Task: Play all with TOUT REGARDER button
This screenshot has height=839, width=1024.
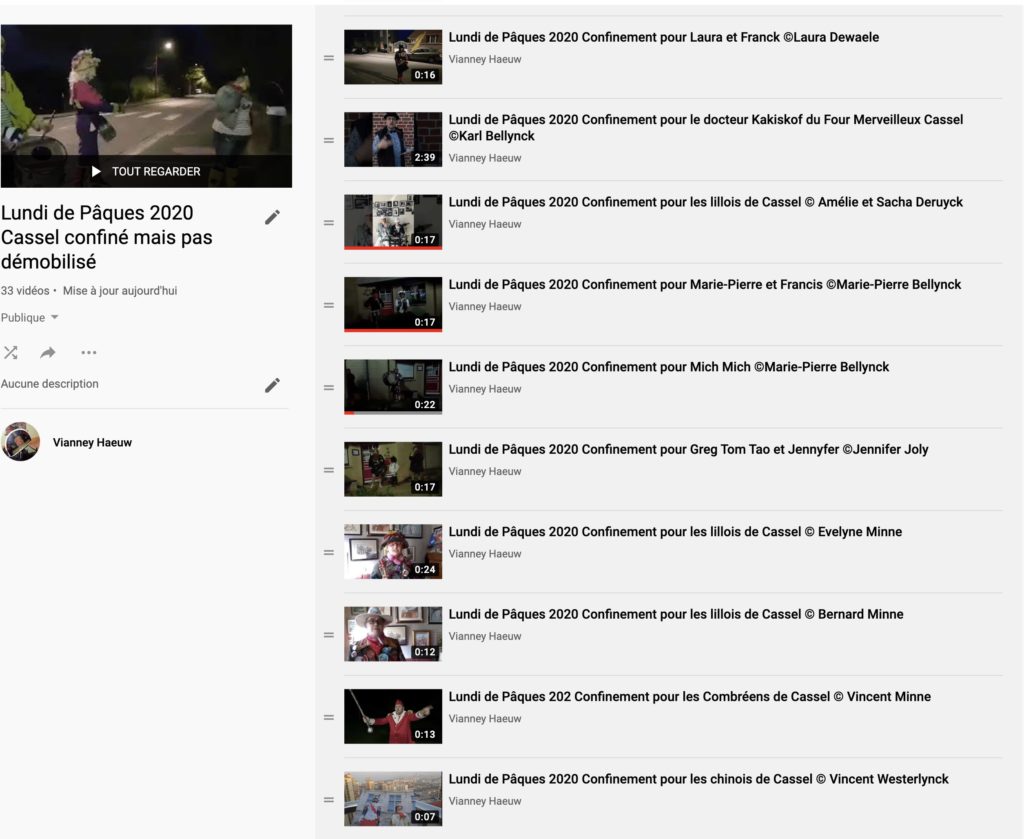Action: click(146, 172)
